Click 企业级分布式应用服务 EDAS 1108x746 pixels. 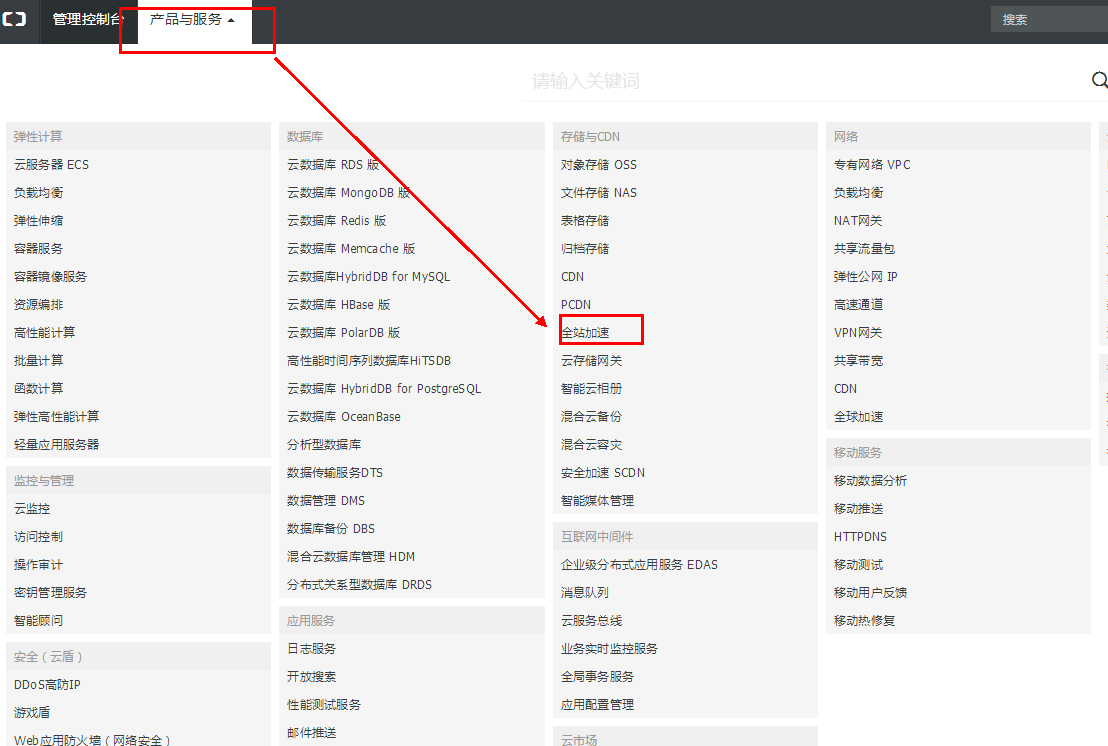(x=639, y=565)
